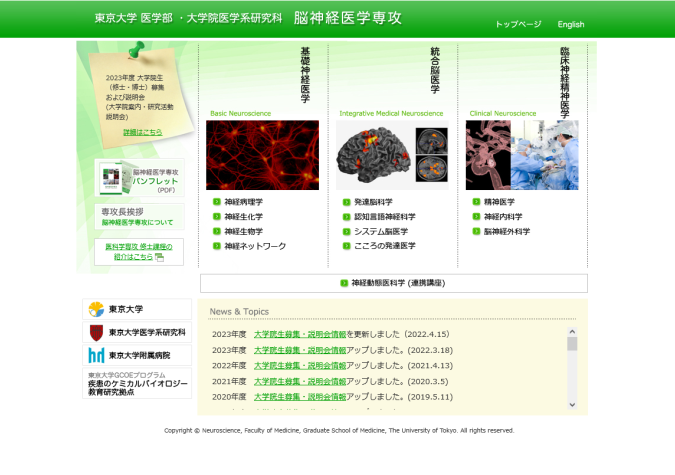Click the Integrative Medical Neuroscience brain image

coord(392,155)
